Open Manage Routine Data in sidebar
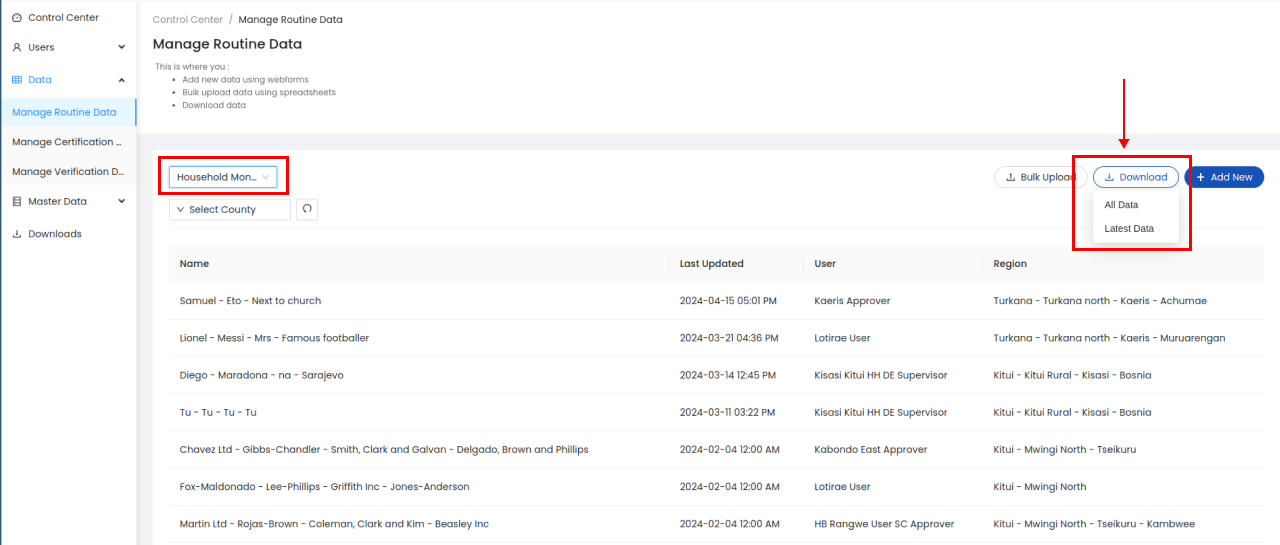 [x=68, y=113]
